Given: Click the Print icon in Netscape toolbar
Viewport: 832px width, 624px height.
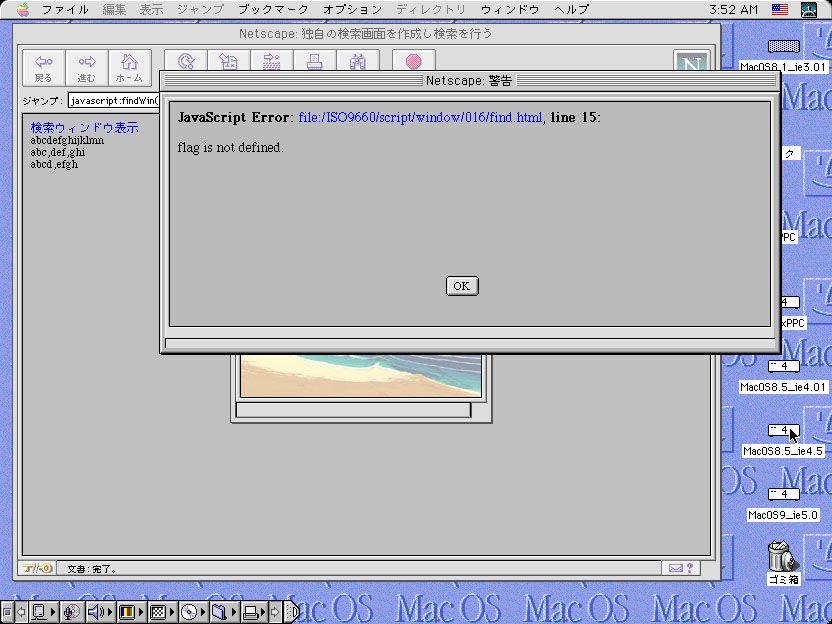Looking at the screenshot, I should pos(315,61).
